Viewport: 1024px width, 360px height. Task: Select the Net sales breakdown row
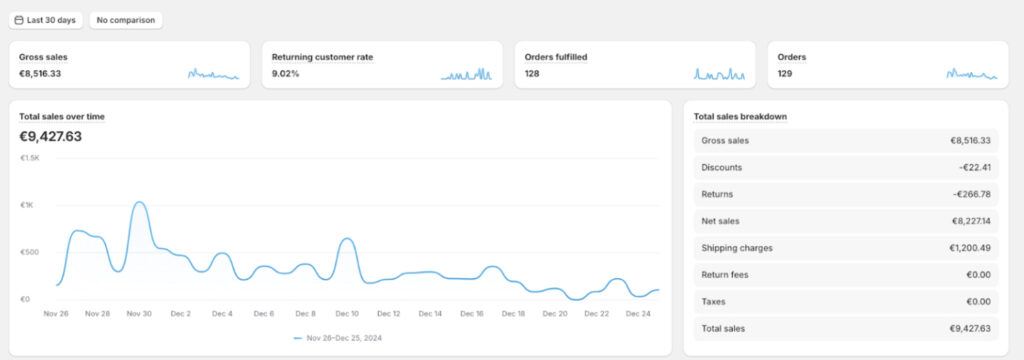point(846,221)
